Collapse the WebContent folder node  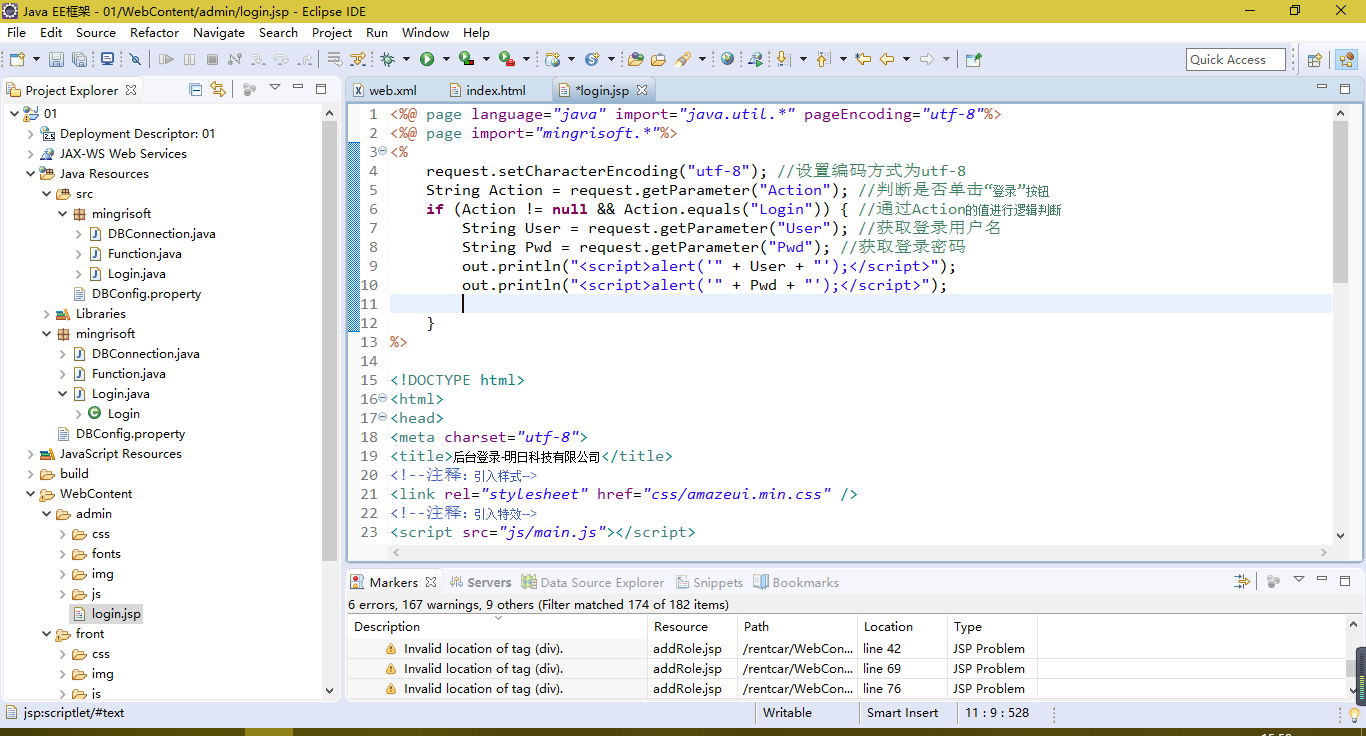pyautogui.click(x=30, y=494)
